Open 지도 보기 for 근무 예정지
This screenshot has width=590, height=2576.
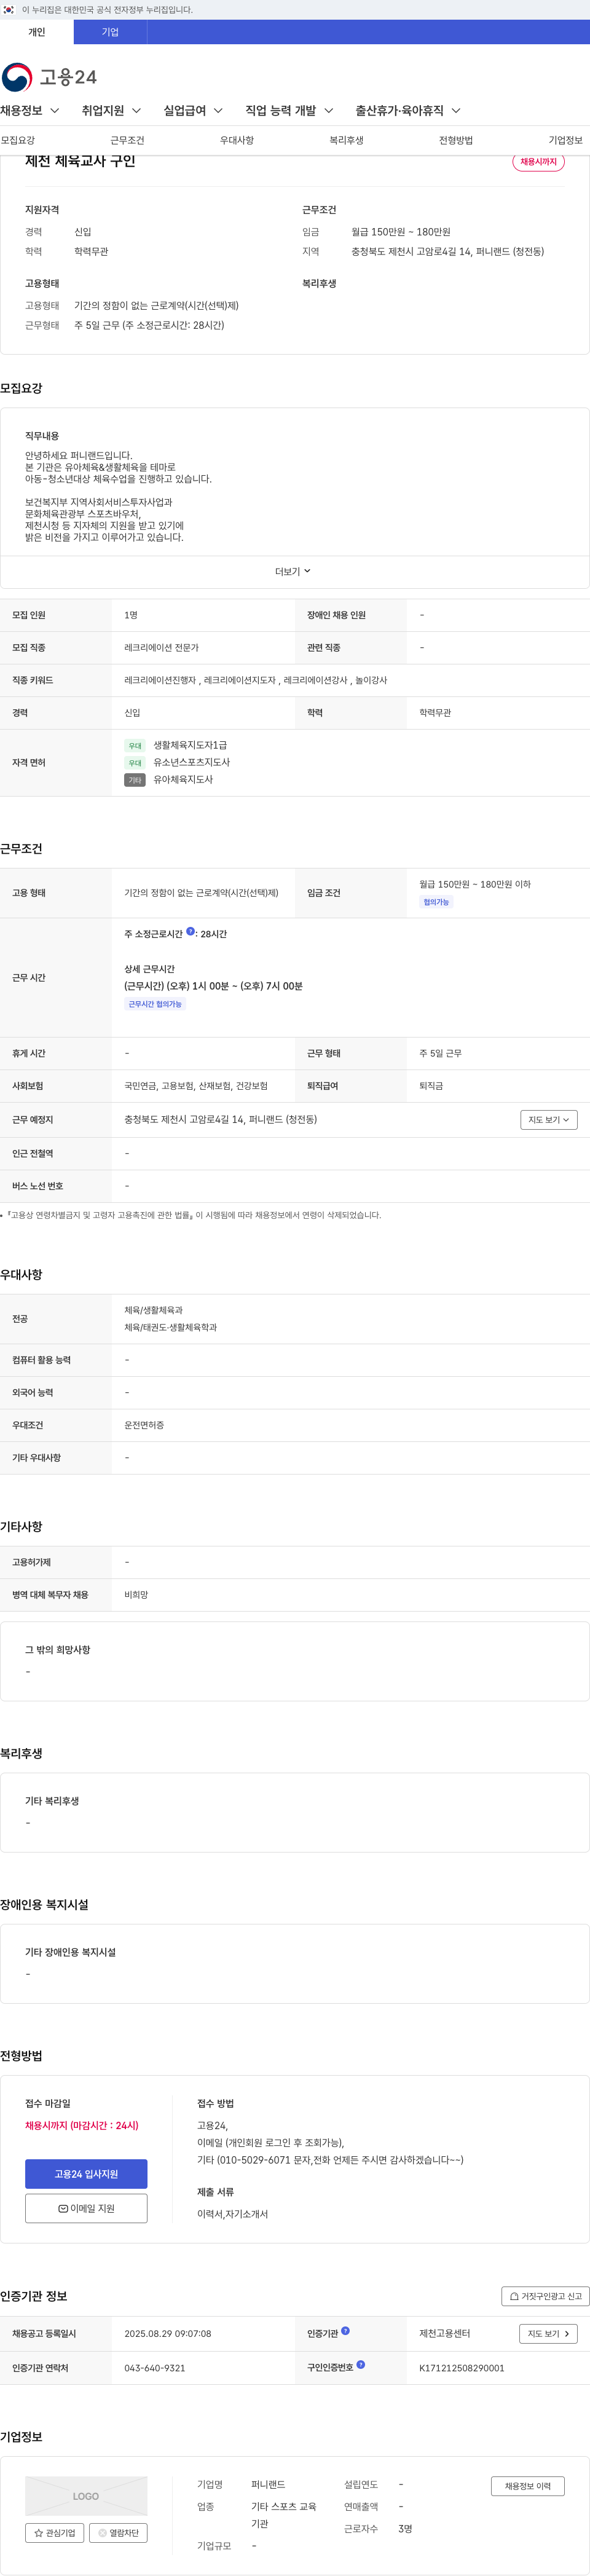549,1119
